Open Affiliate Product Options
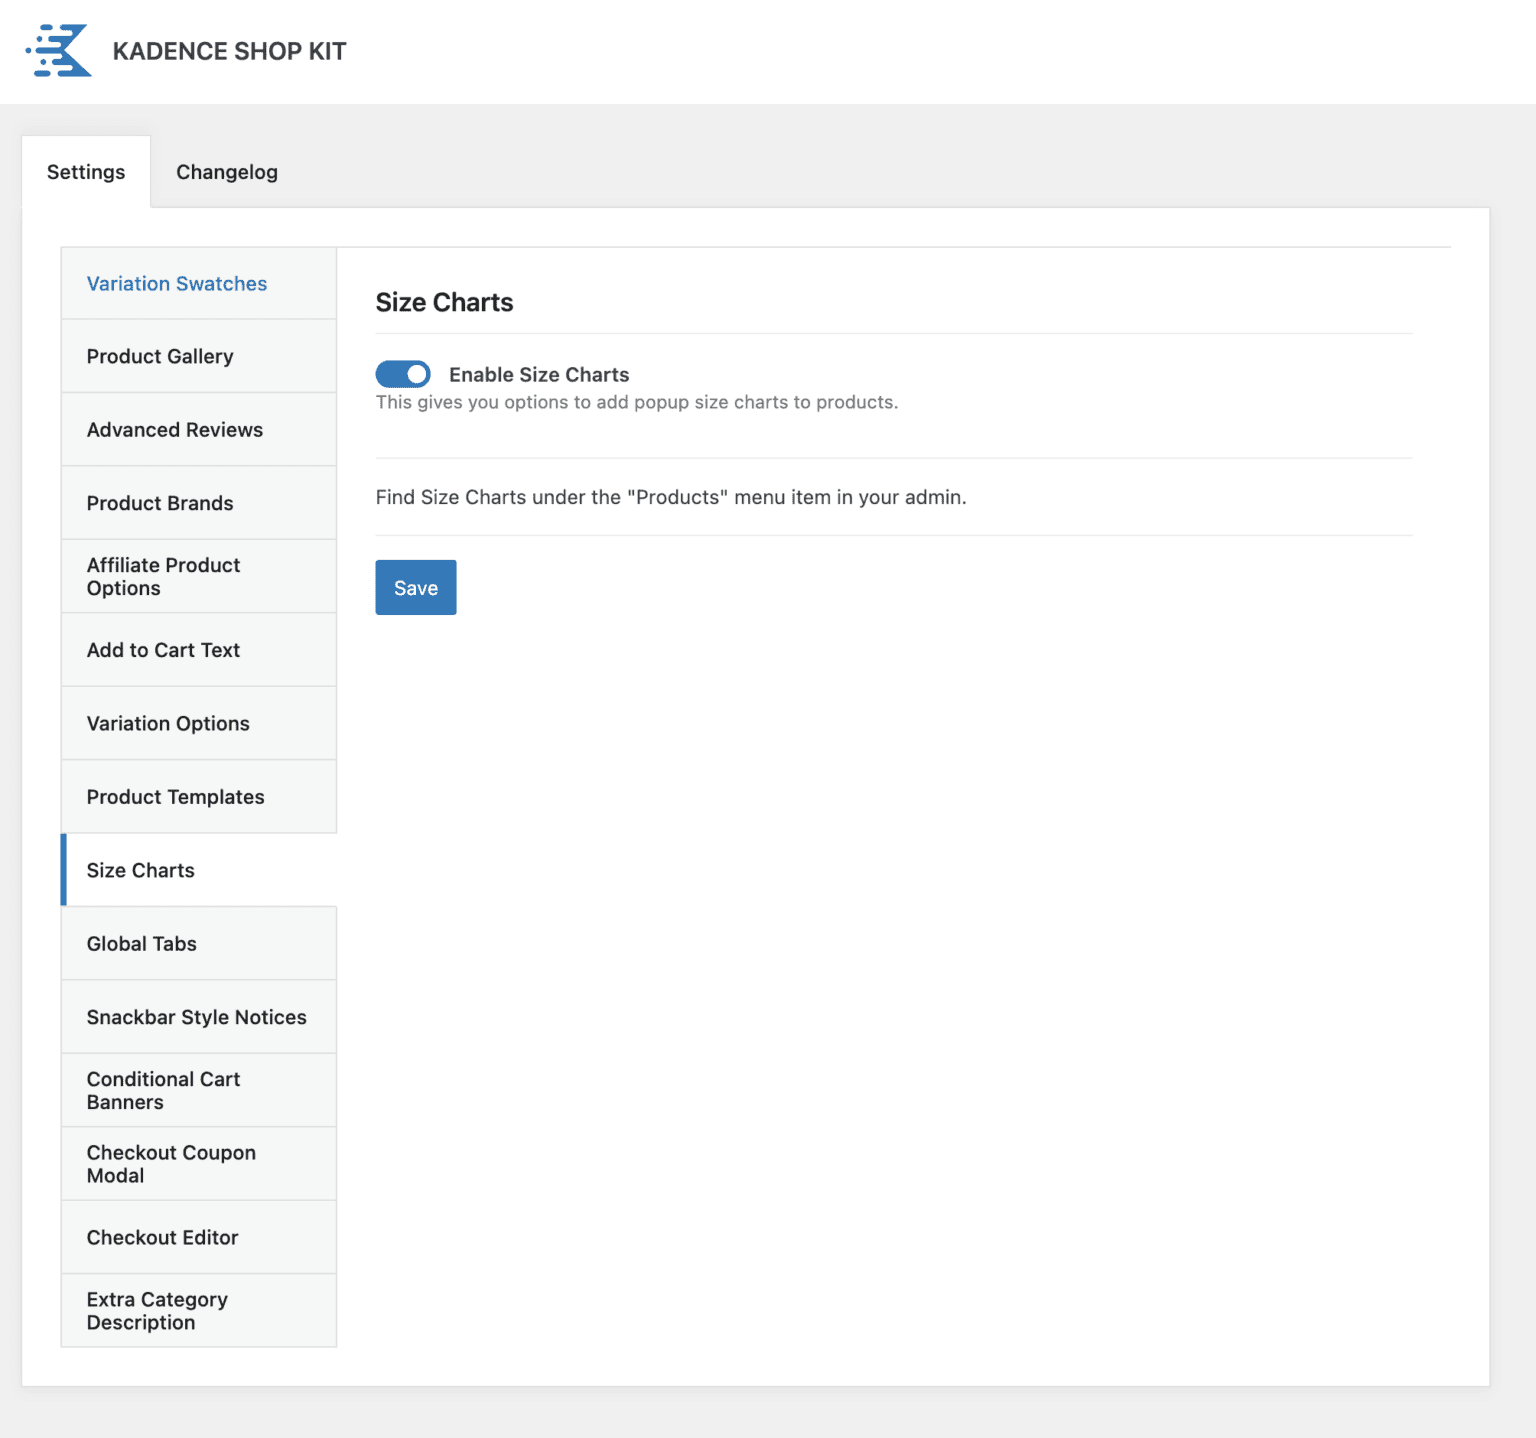This screenshot has height=1438, width=1536. 164,577
